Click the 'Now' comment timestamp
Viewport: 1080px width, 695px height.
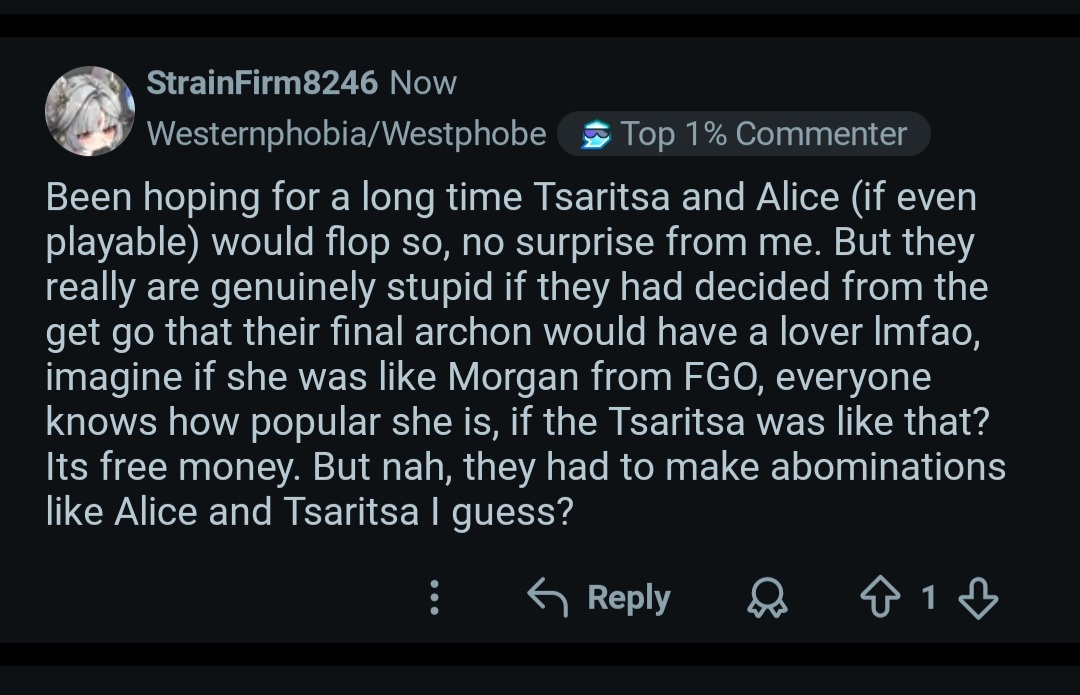click(423, 83)
